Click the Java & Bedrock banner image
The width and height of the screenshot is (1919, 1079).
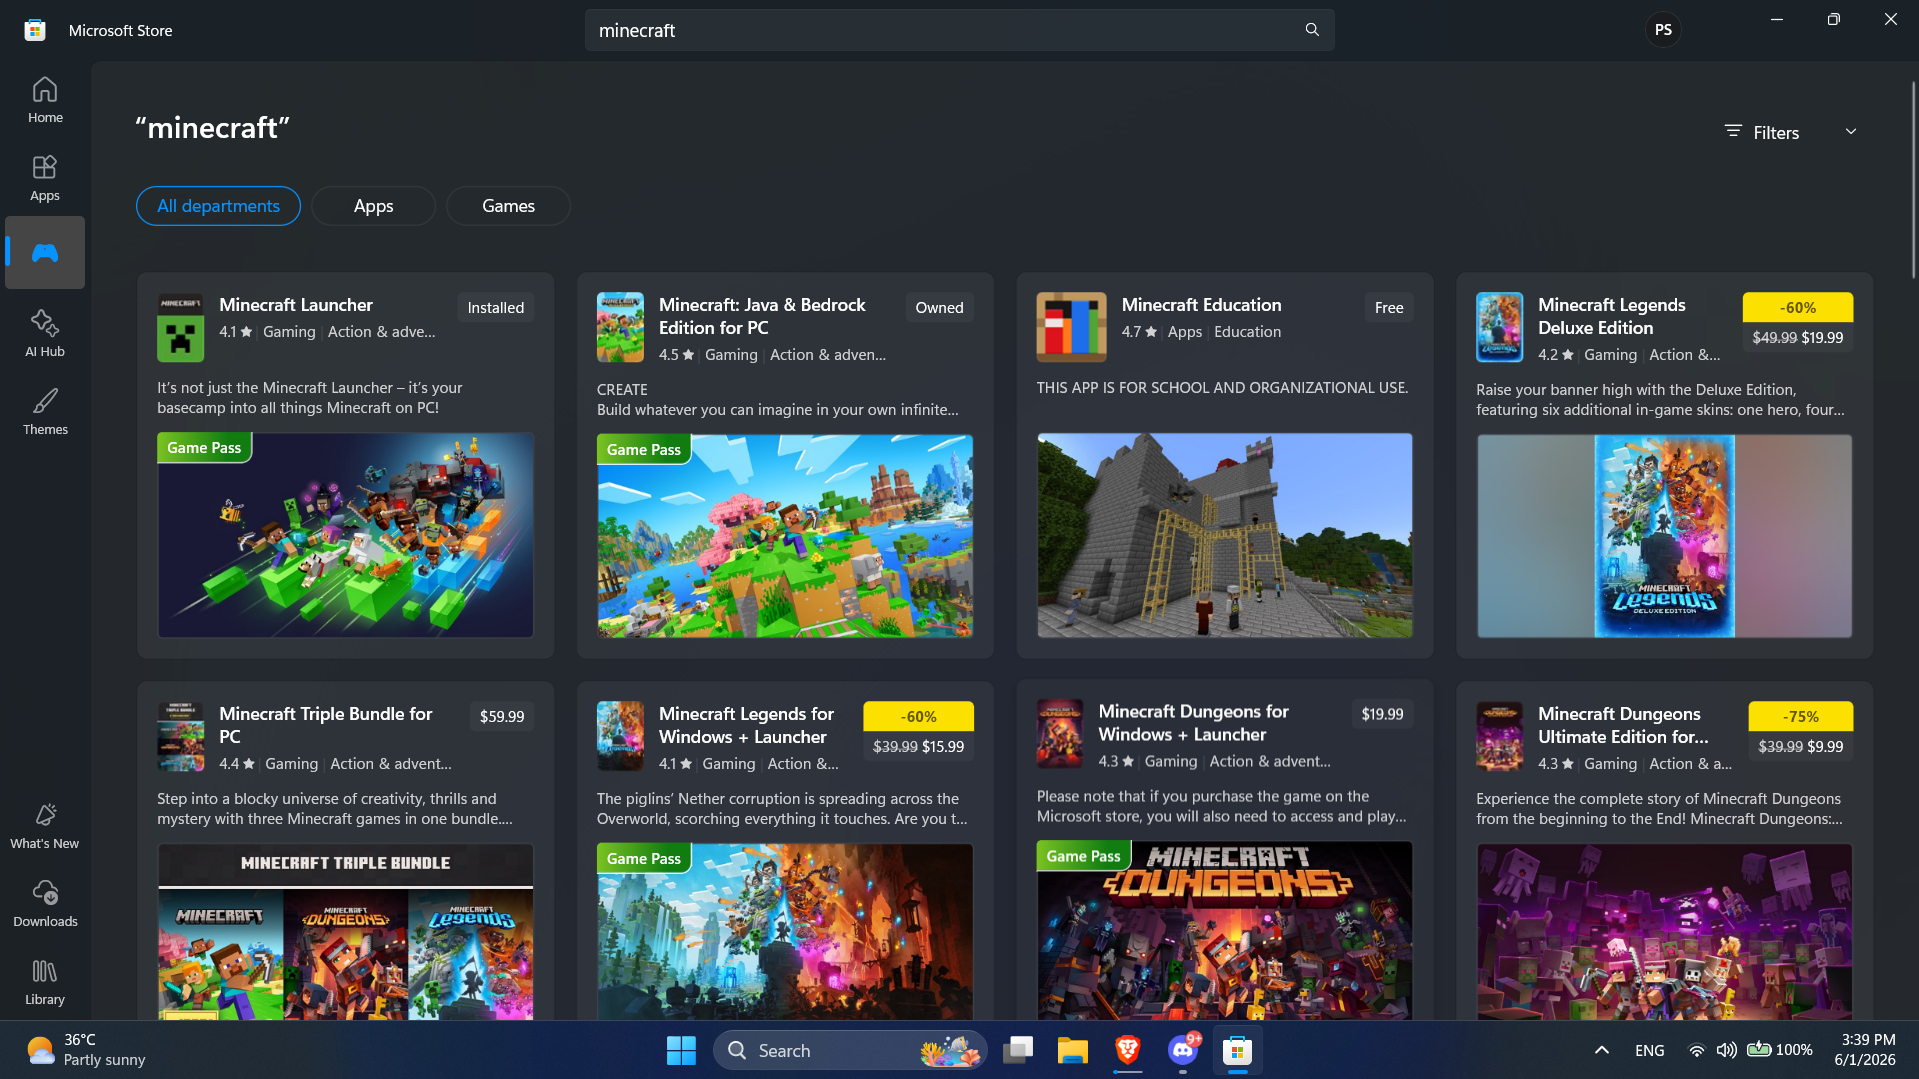(x=785, y=536)
